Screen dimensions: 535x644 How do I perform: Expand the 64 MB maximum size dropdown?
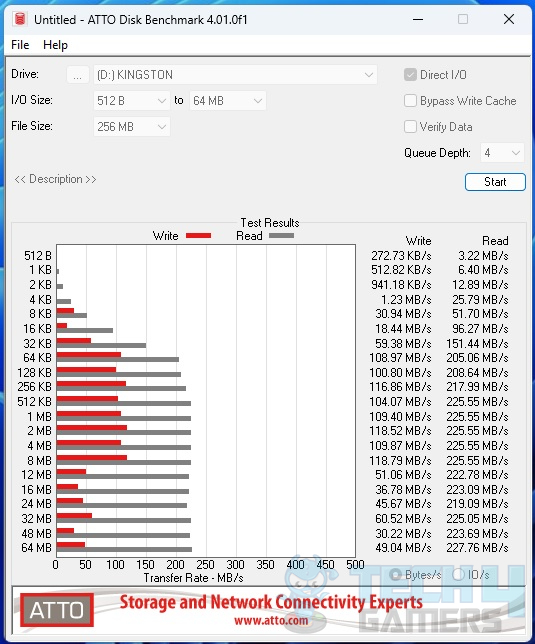click(228, 101)
